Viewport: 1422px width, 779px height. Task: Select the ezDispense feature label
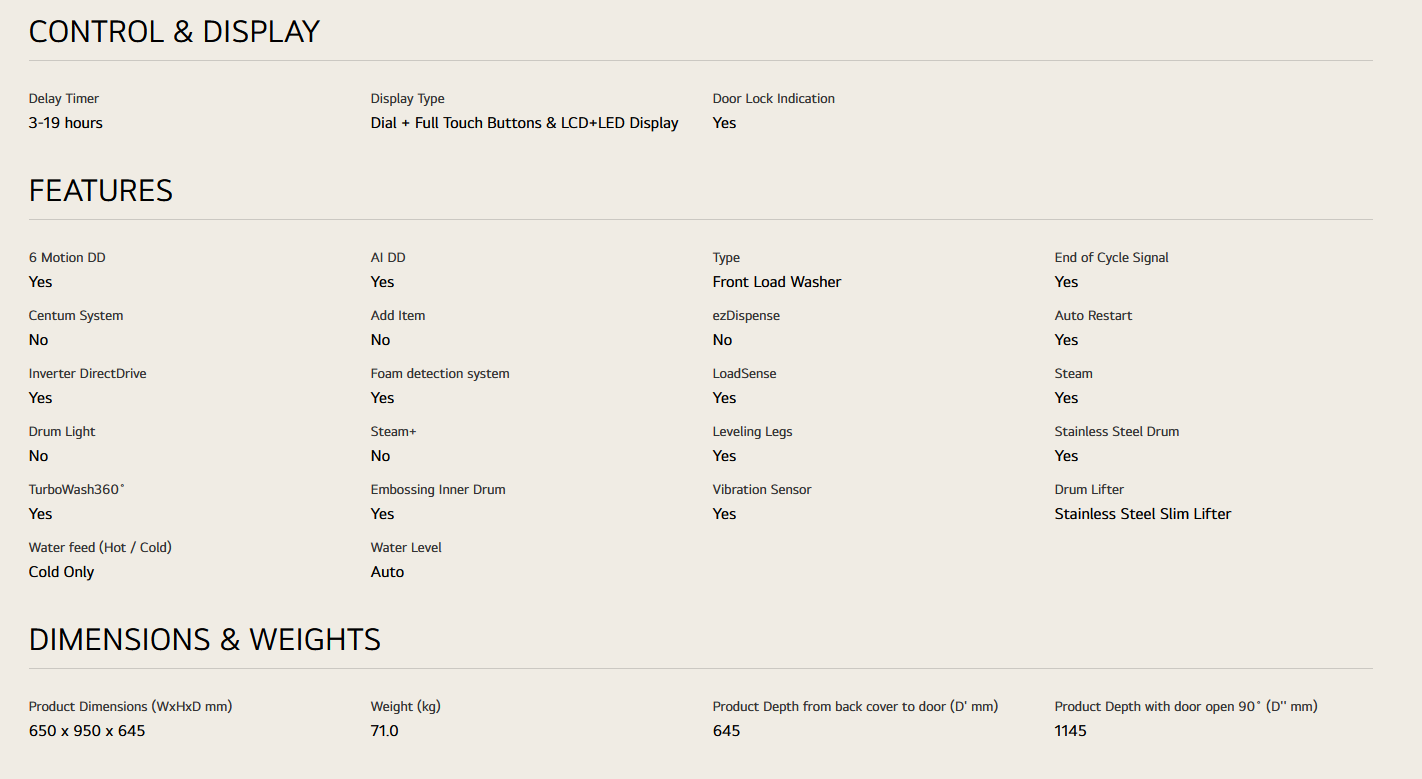coord(746,316)
